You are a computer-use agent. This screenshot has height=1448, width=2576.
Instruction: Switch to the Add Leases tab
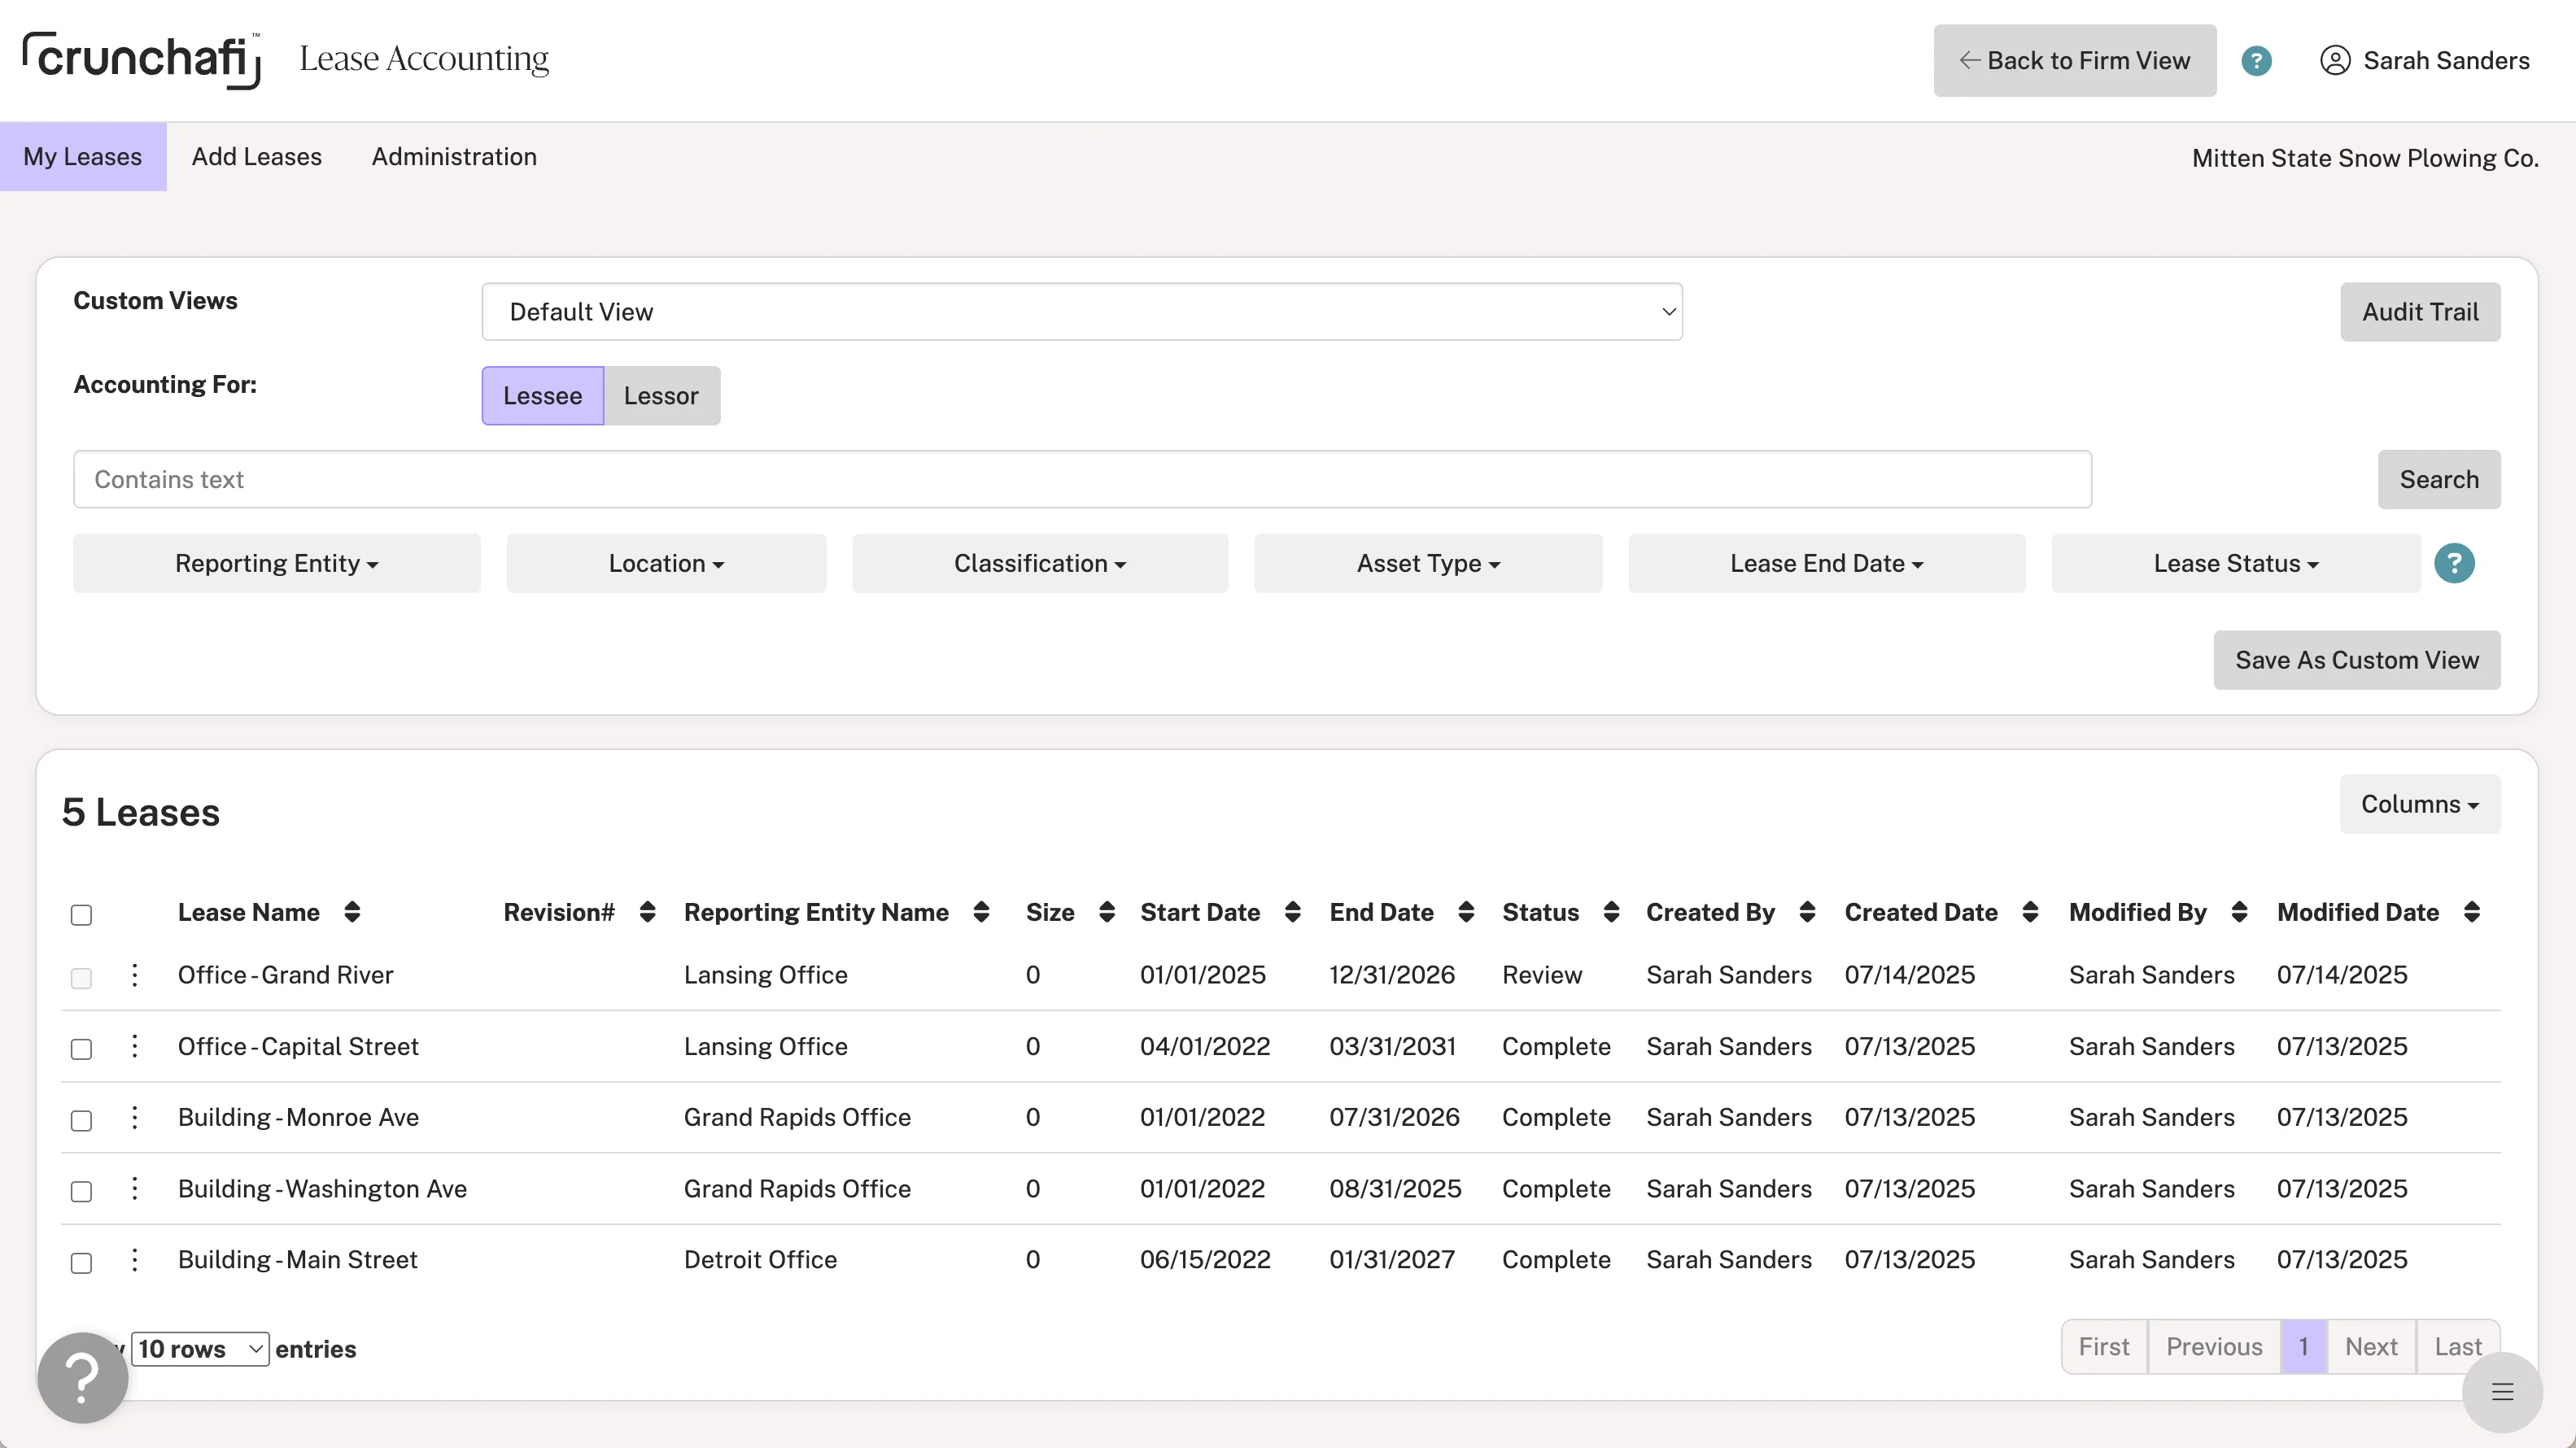click(x=256, y=157)
